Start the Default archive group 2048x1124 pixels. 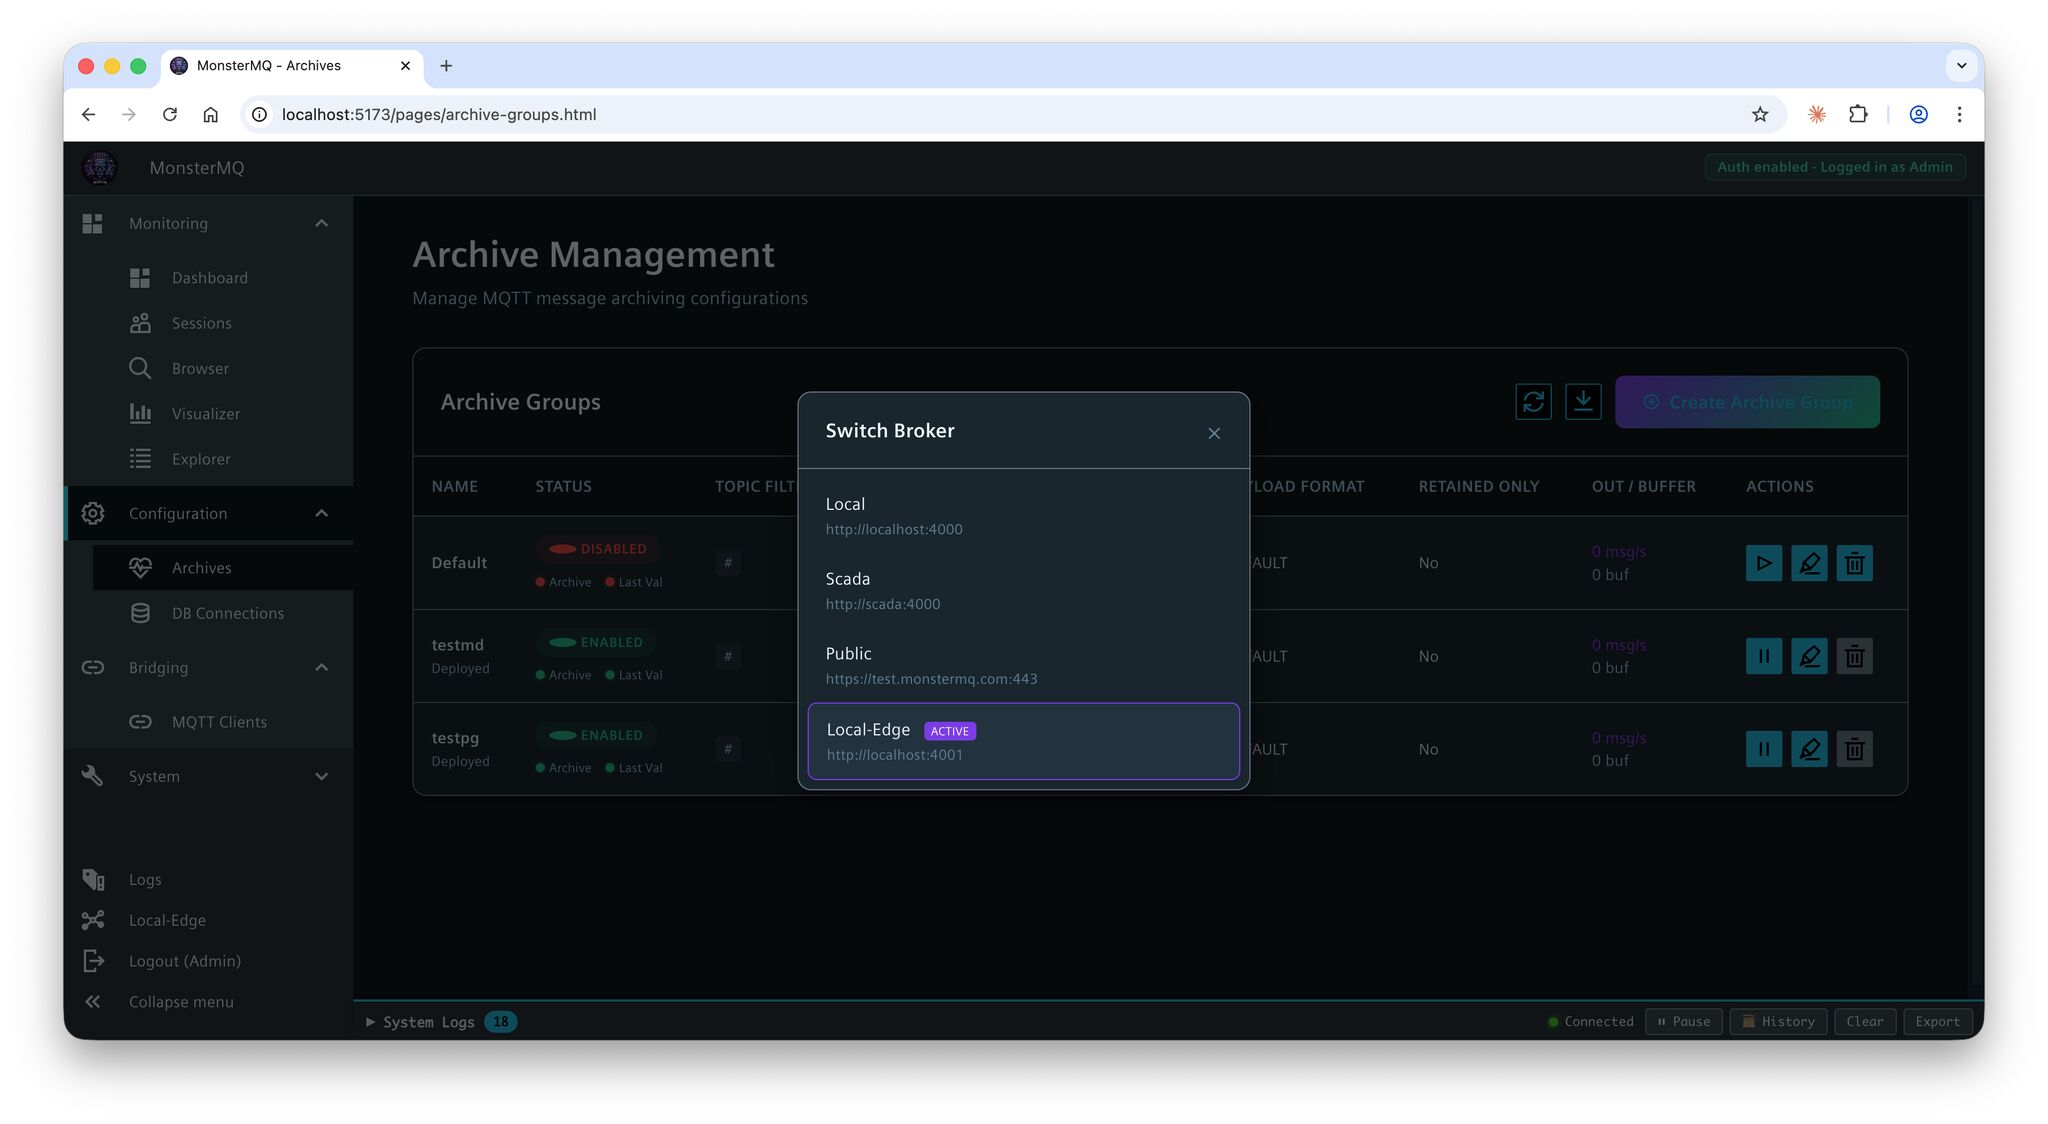point(1763,563)
